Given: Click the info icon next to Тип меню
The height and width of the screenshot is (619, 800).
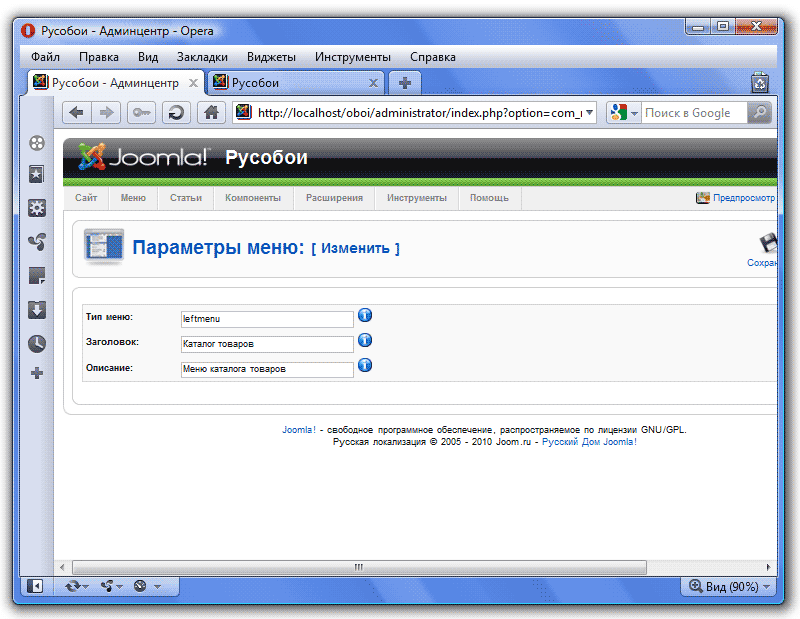Looking at the screenshot, I should 365,316.
